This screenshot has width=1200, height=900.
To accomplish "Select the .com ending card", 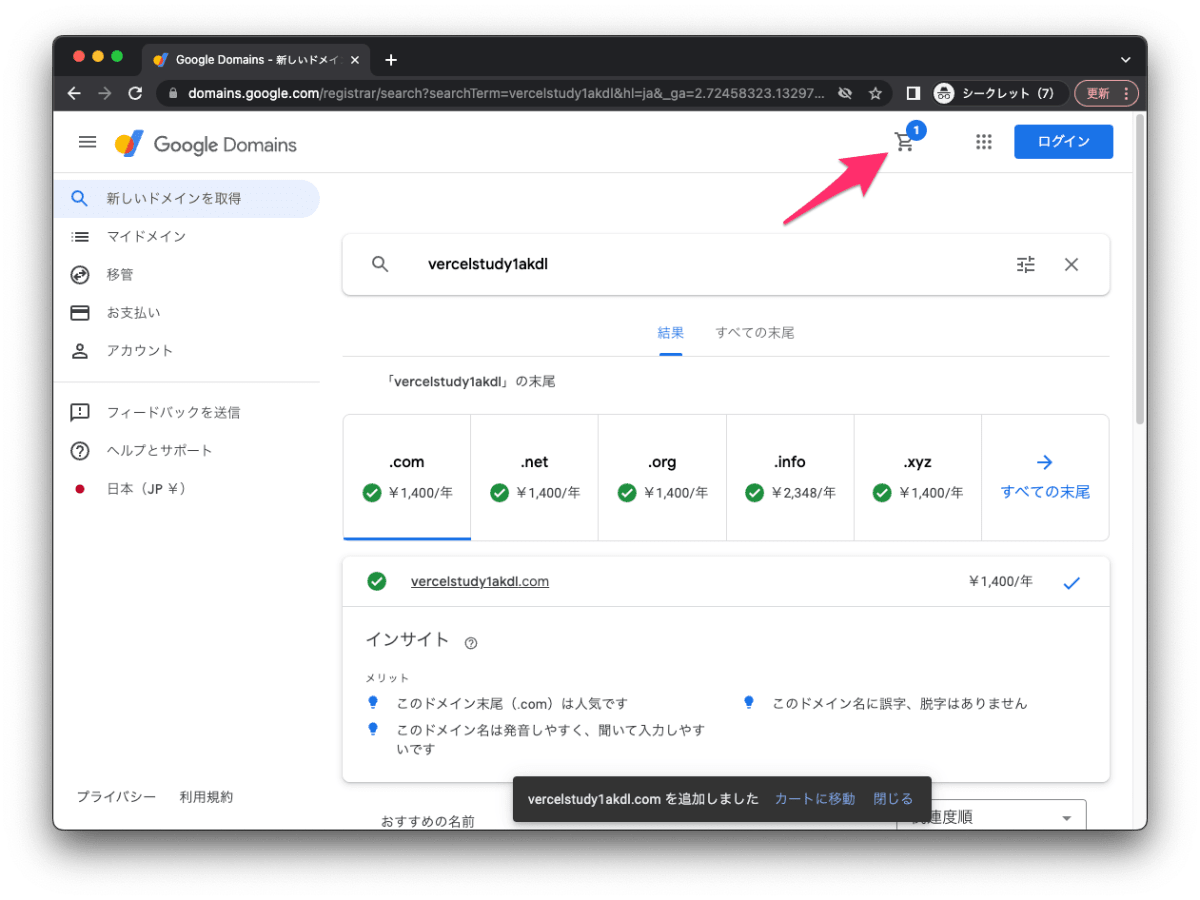I will point(407,477).
